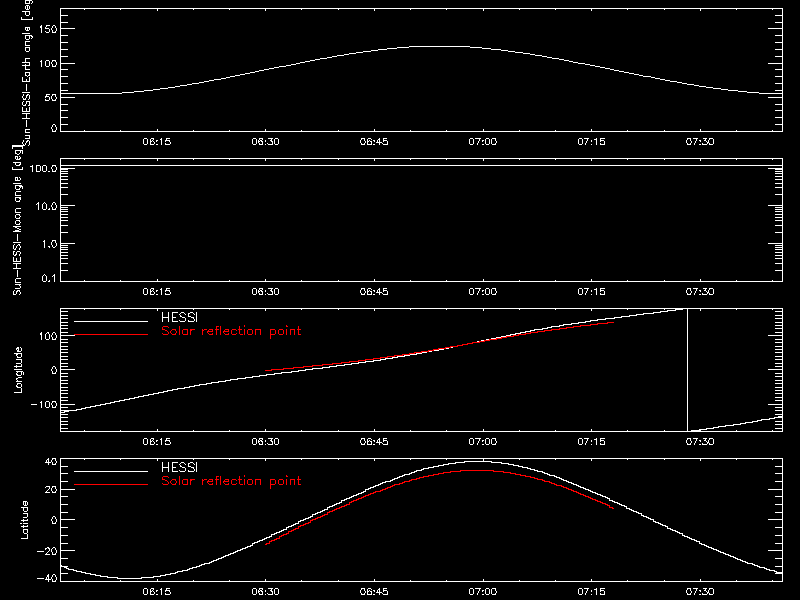
Task: Click the Longitude axis title
Action: click(18, 370)
